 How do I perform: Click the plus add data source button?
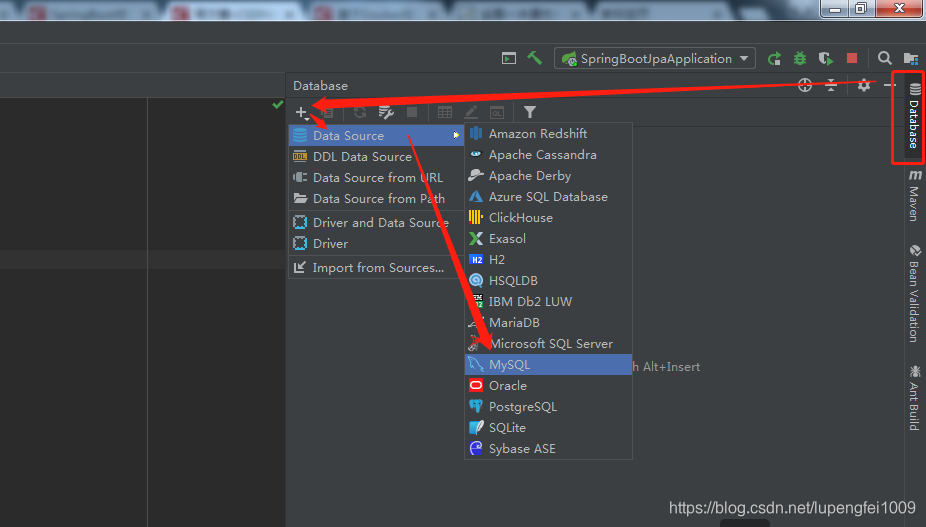[302, 112]
